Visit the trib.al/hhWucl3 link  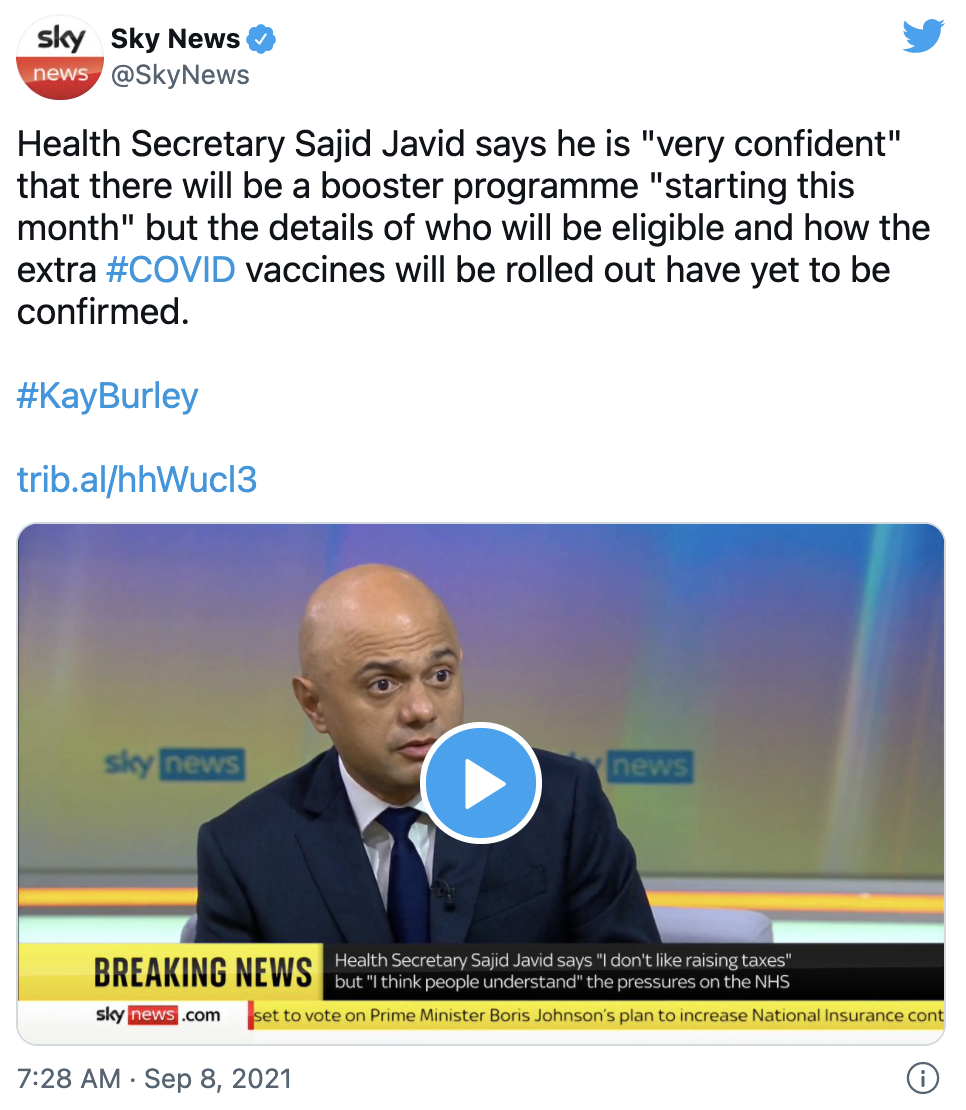click(x=137, y=480)
